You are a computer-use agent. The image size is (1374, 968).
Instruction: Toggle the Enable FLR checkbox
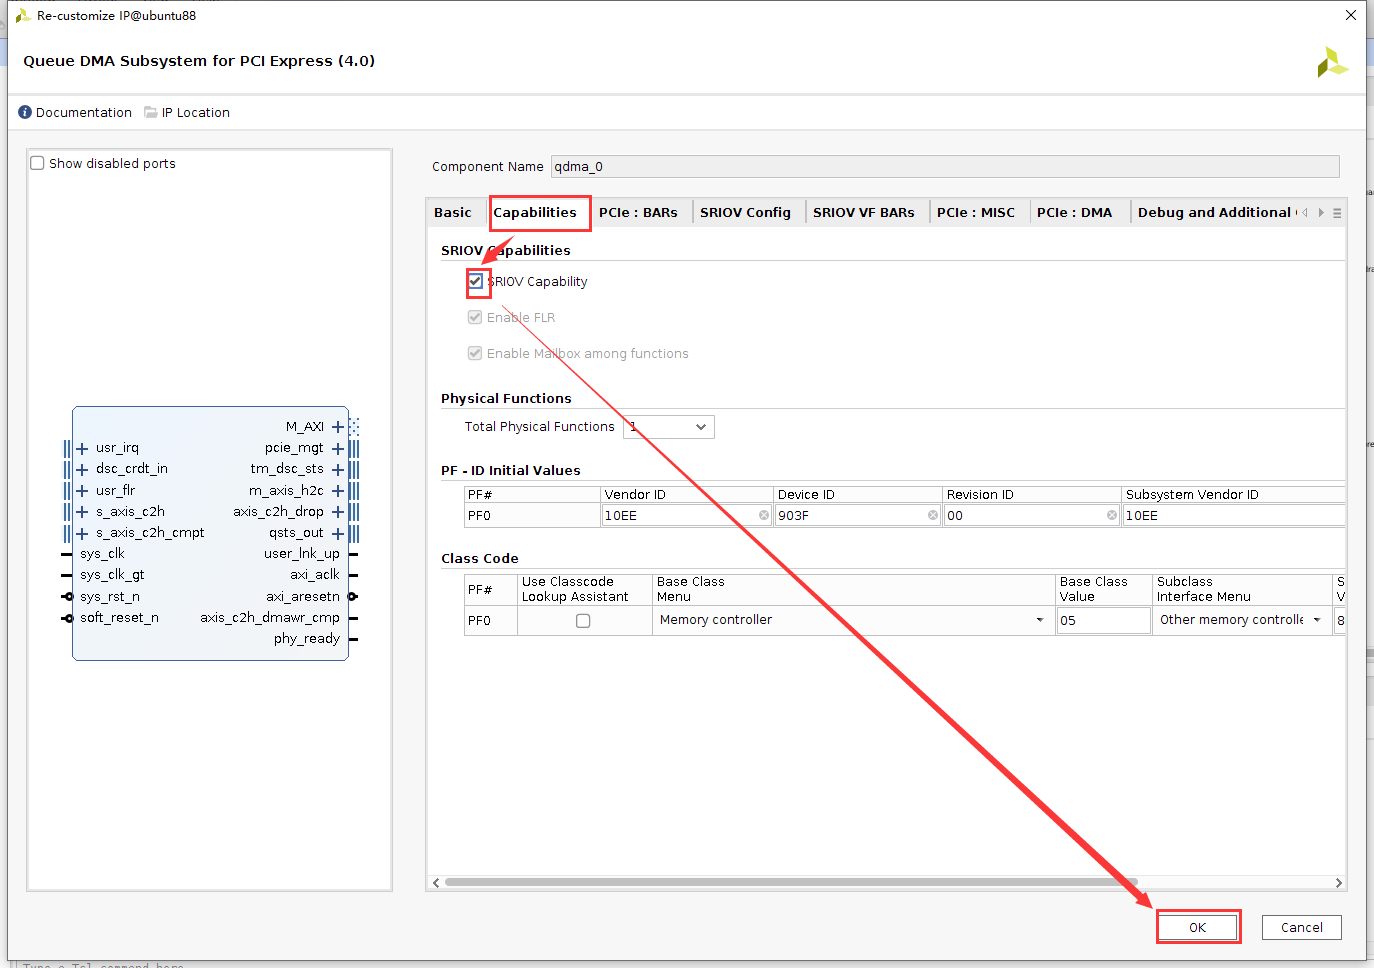[x=475, y=317]
